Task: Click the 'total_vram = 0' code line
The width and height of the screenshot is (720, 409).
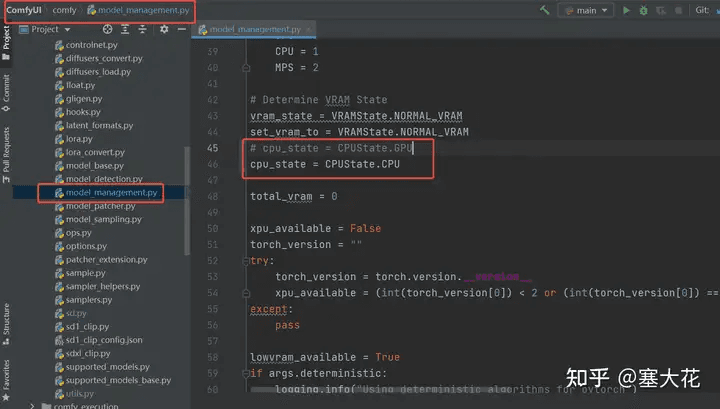Action: 293,196
